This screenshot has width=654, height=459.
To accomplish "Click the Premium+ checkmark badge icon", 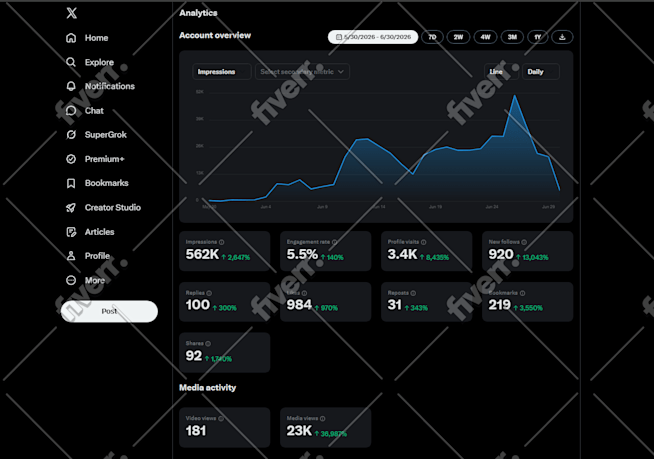I will (x=71, y=159).
